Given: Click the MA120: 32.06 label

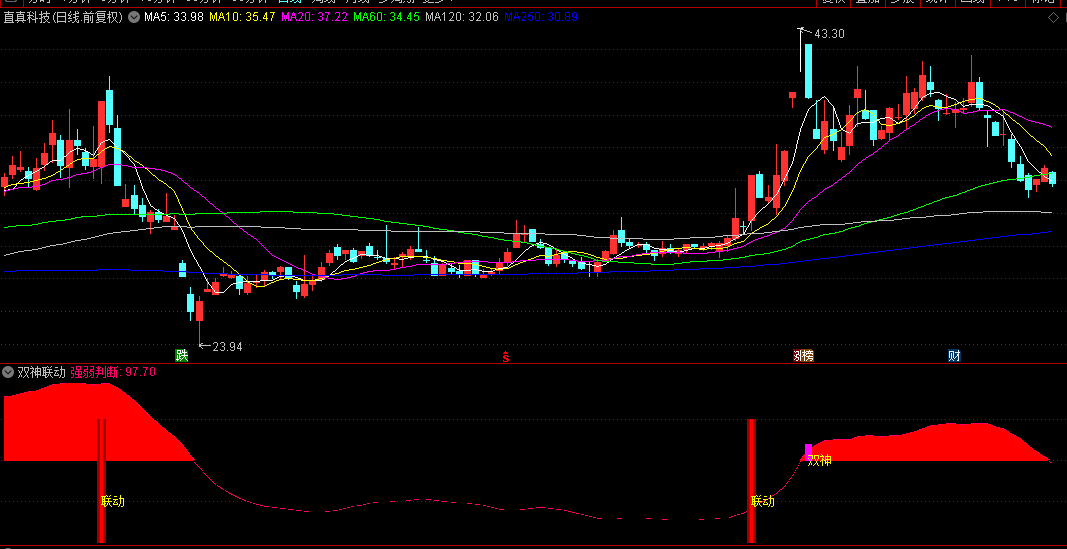Looking at the screenshot, I should [x=462, y=17].
